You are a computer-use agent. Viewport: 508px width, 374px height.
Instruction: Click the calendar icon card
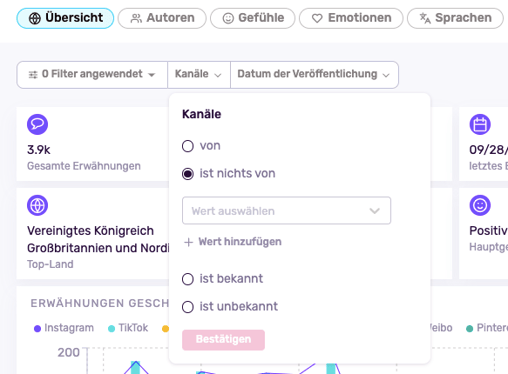tap(480, 124)
